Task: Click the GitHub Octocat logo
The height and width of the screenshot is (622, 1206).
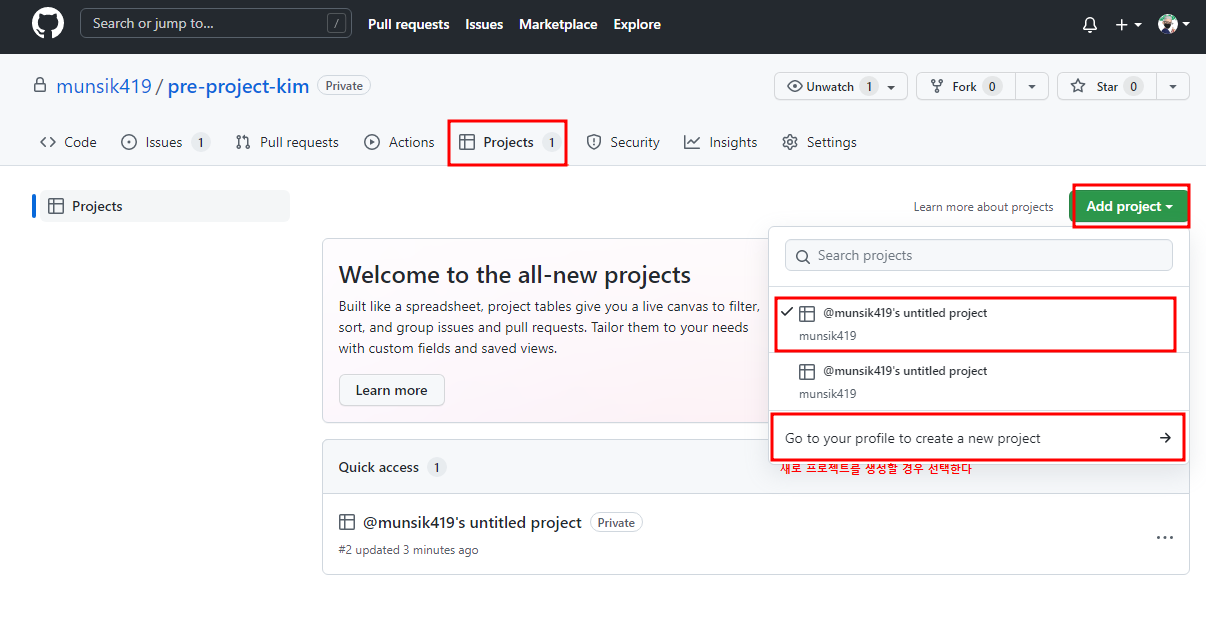Action: click(48, 24)
